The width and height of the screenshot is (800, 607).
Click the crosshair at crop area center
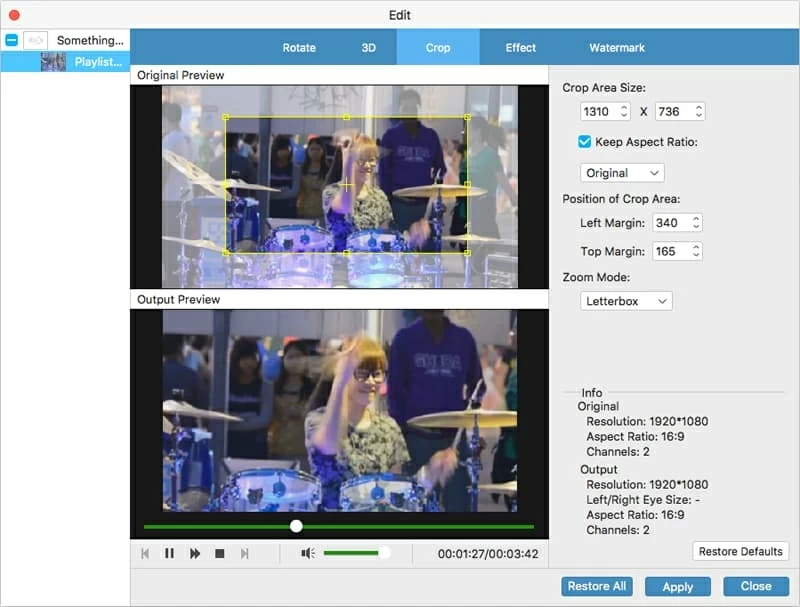(x=347, y=185)
